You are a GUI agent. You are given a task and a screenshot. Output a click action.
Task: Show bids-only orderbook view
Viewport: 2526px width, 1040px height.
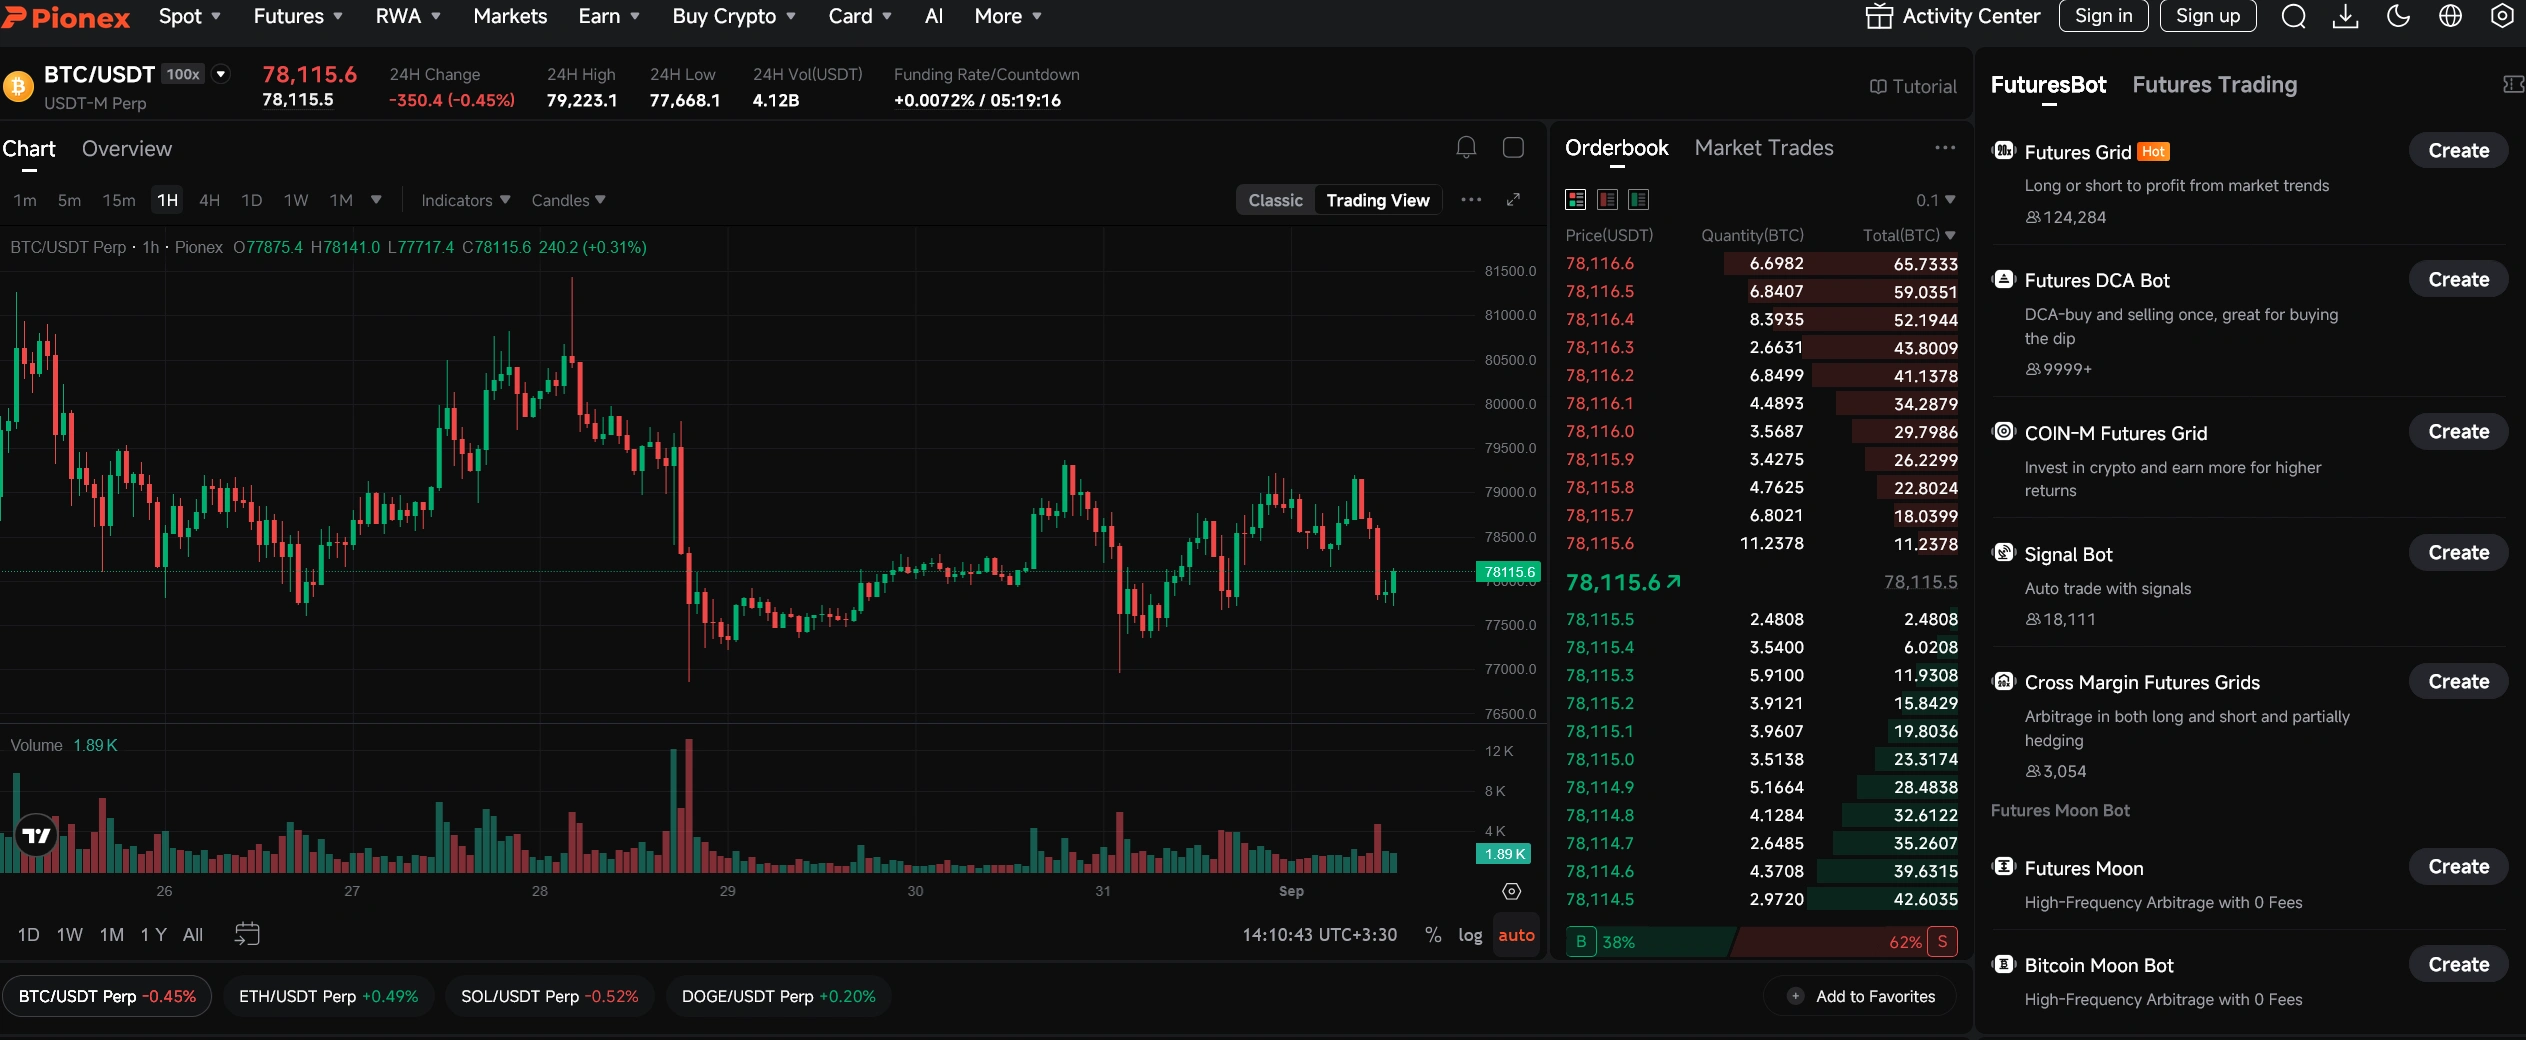tap(1639, 200)
